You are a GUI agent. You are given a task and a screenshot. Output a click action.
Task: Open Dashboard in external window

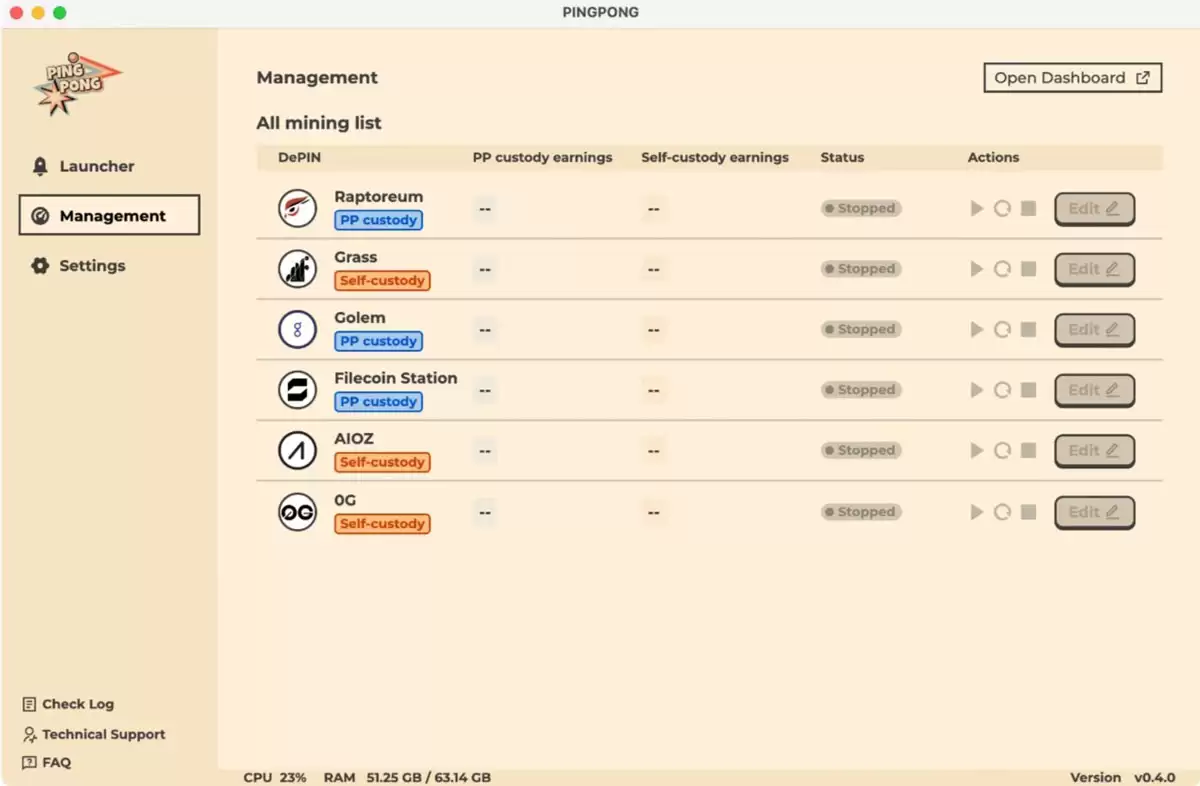point(1072,78)
